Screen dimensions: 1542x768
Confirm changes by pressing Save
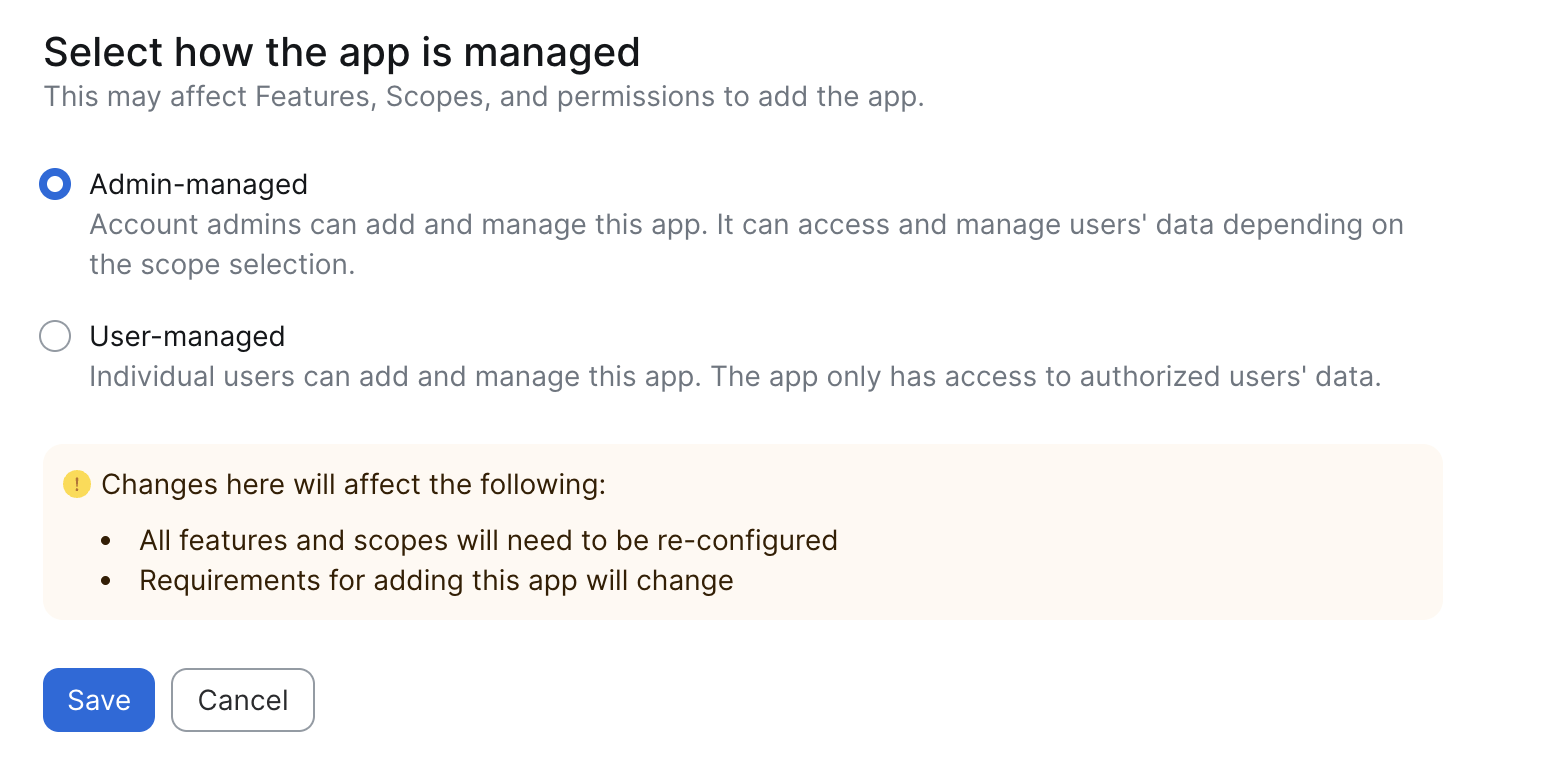(98, 700)
